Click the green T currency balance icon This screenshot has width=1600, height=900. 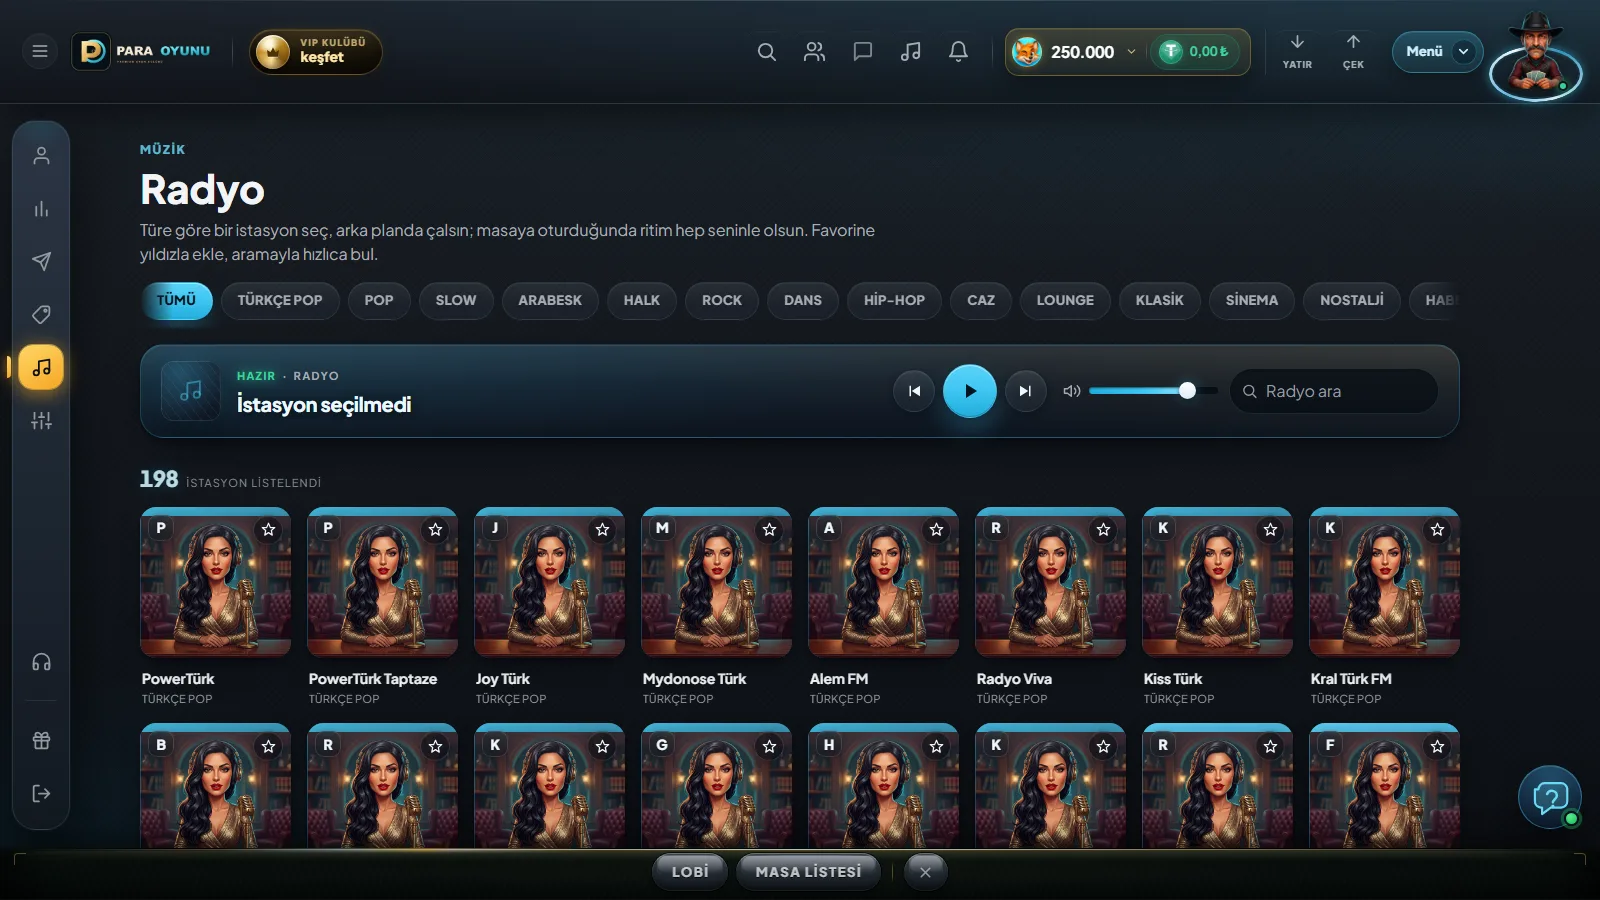[1170, 51]
